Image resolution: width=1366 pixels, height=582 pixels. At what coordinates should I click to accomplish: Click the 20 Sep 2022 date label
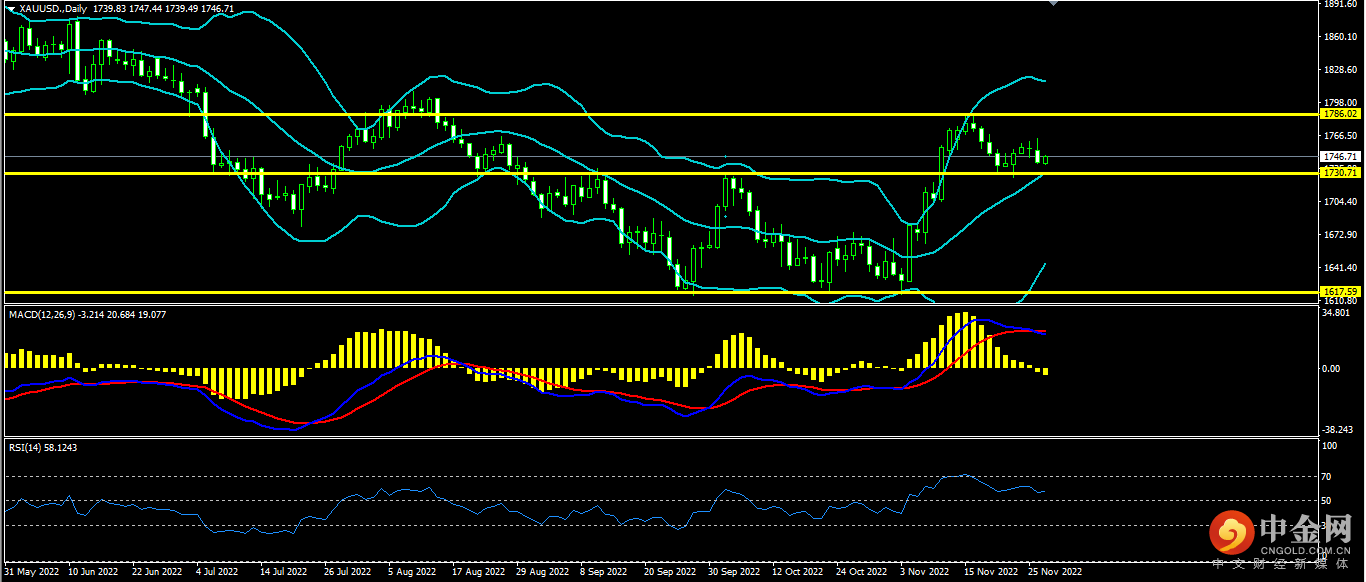pyautogui.click(x=668, y=573)
